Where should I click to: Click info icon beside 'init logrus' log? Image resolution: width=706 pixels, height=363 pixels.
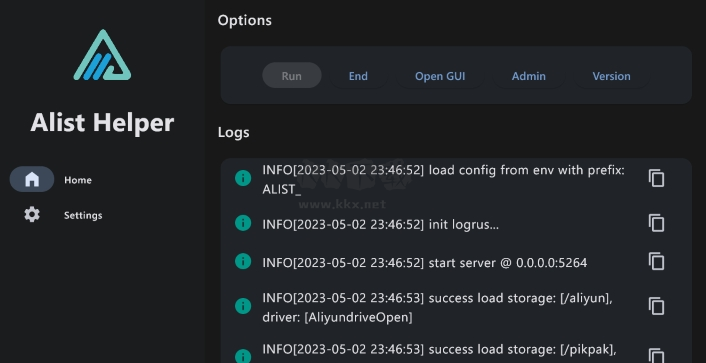[243, 222]
